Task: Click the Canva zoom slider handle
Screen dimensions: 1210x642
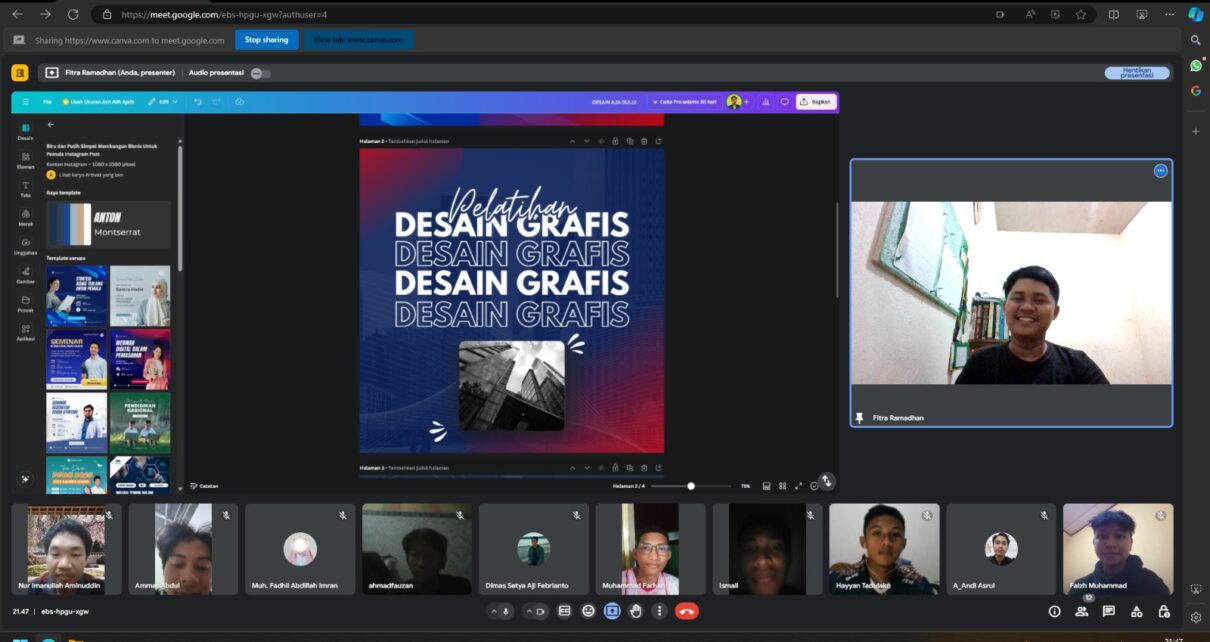Action: click(691, 486)
